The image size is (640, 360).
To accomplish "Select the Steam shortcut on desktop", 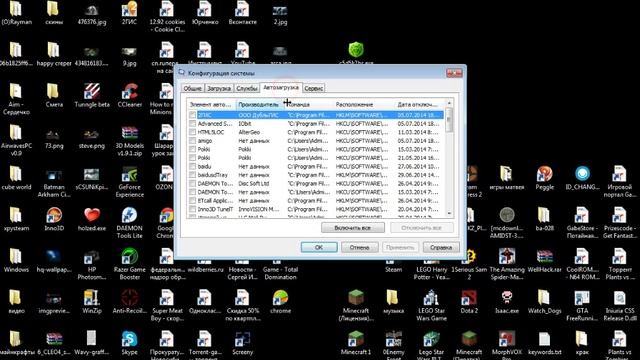I will coord(393,269).
